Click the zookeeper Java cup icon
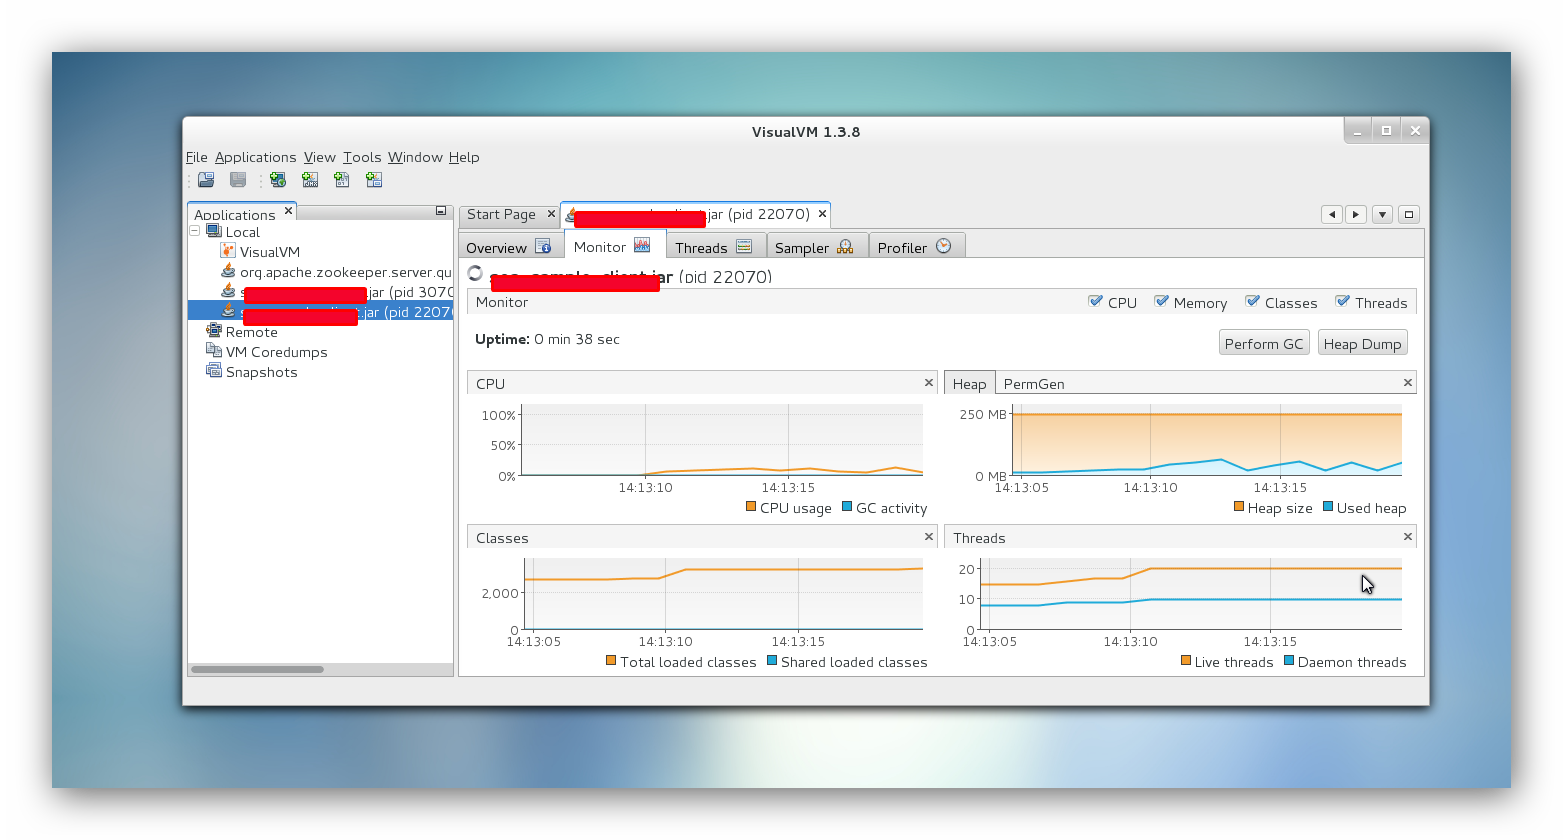This screenshot has height=840, width=1563. pyautogui.click(x=228, y=271)
